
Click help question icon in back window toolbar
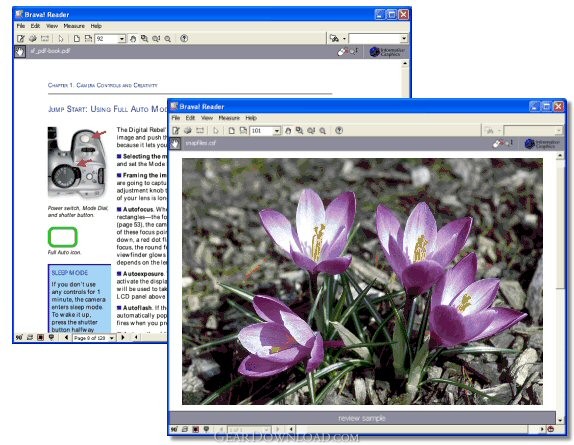(184, 38)
